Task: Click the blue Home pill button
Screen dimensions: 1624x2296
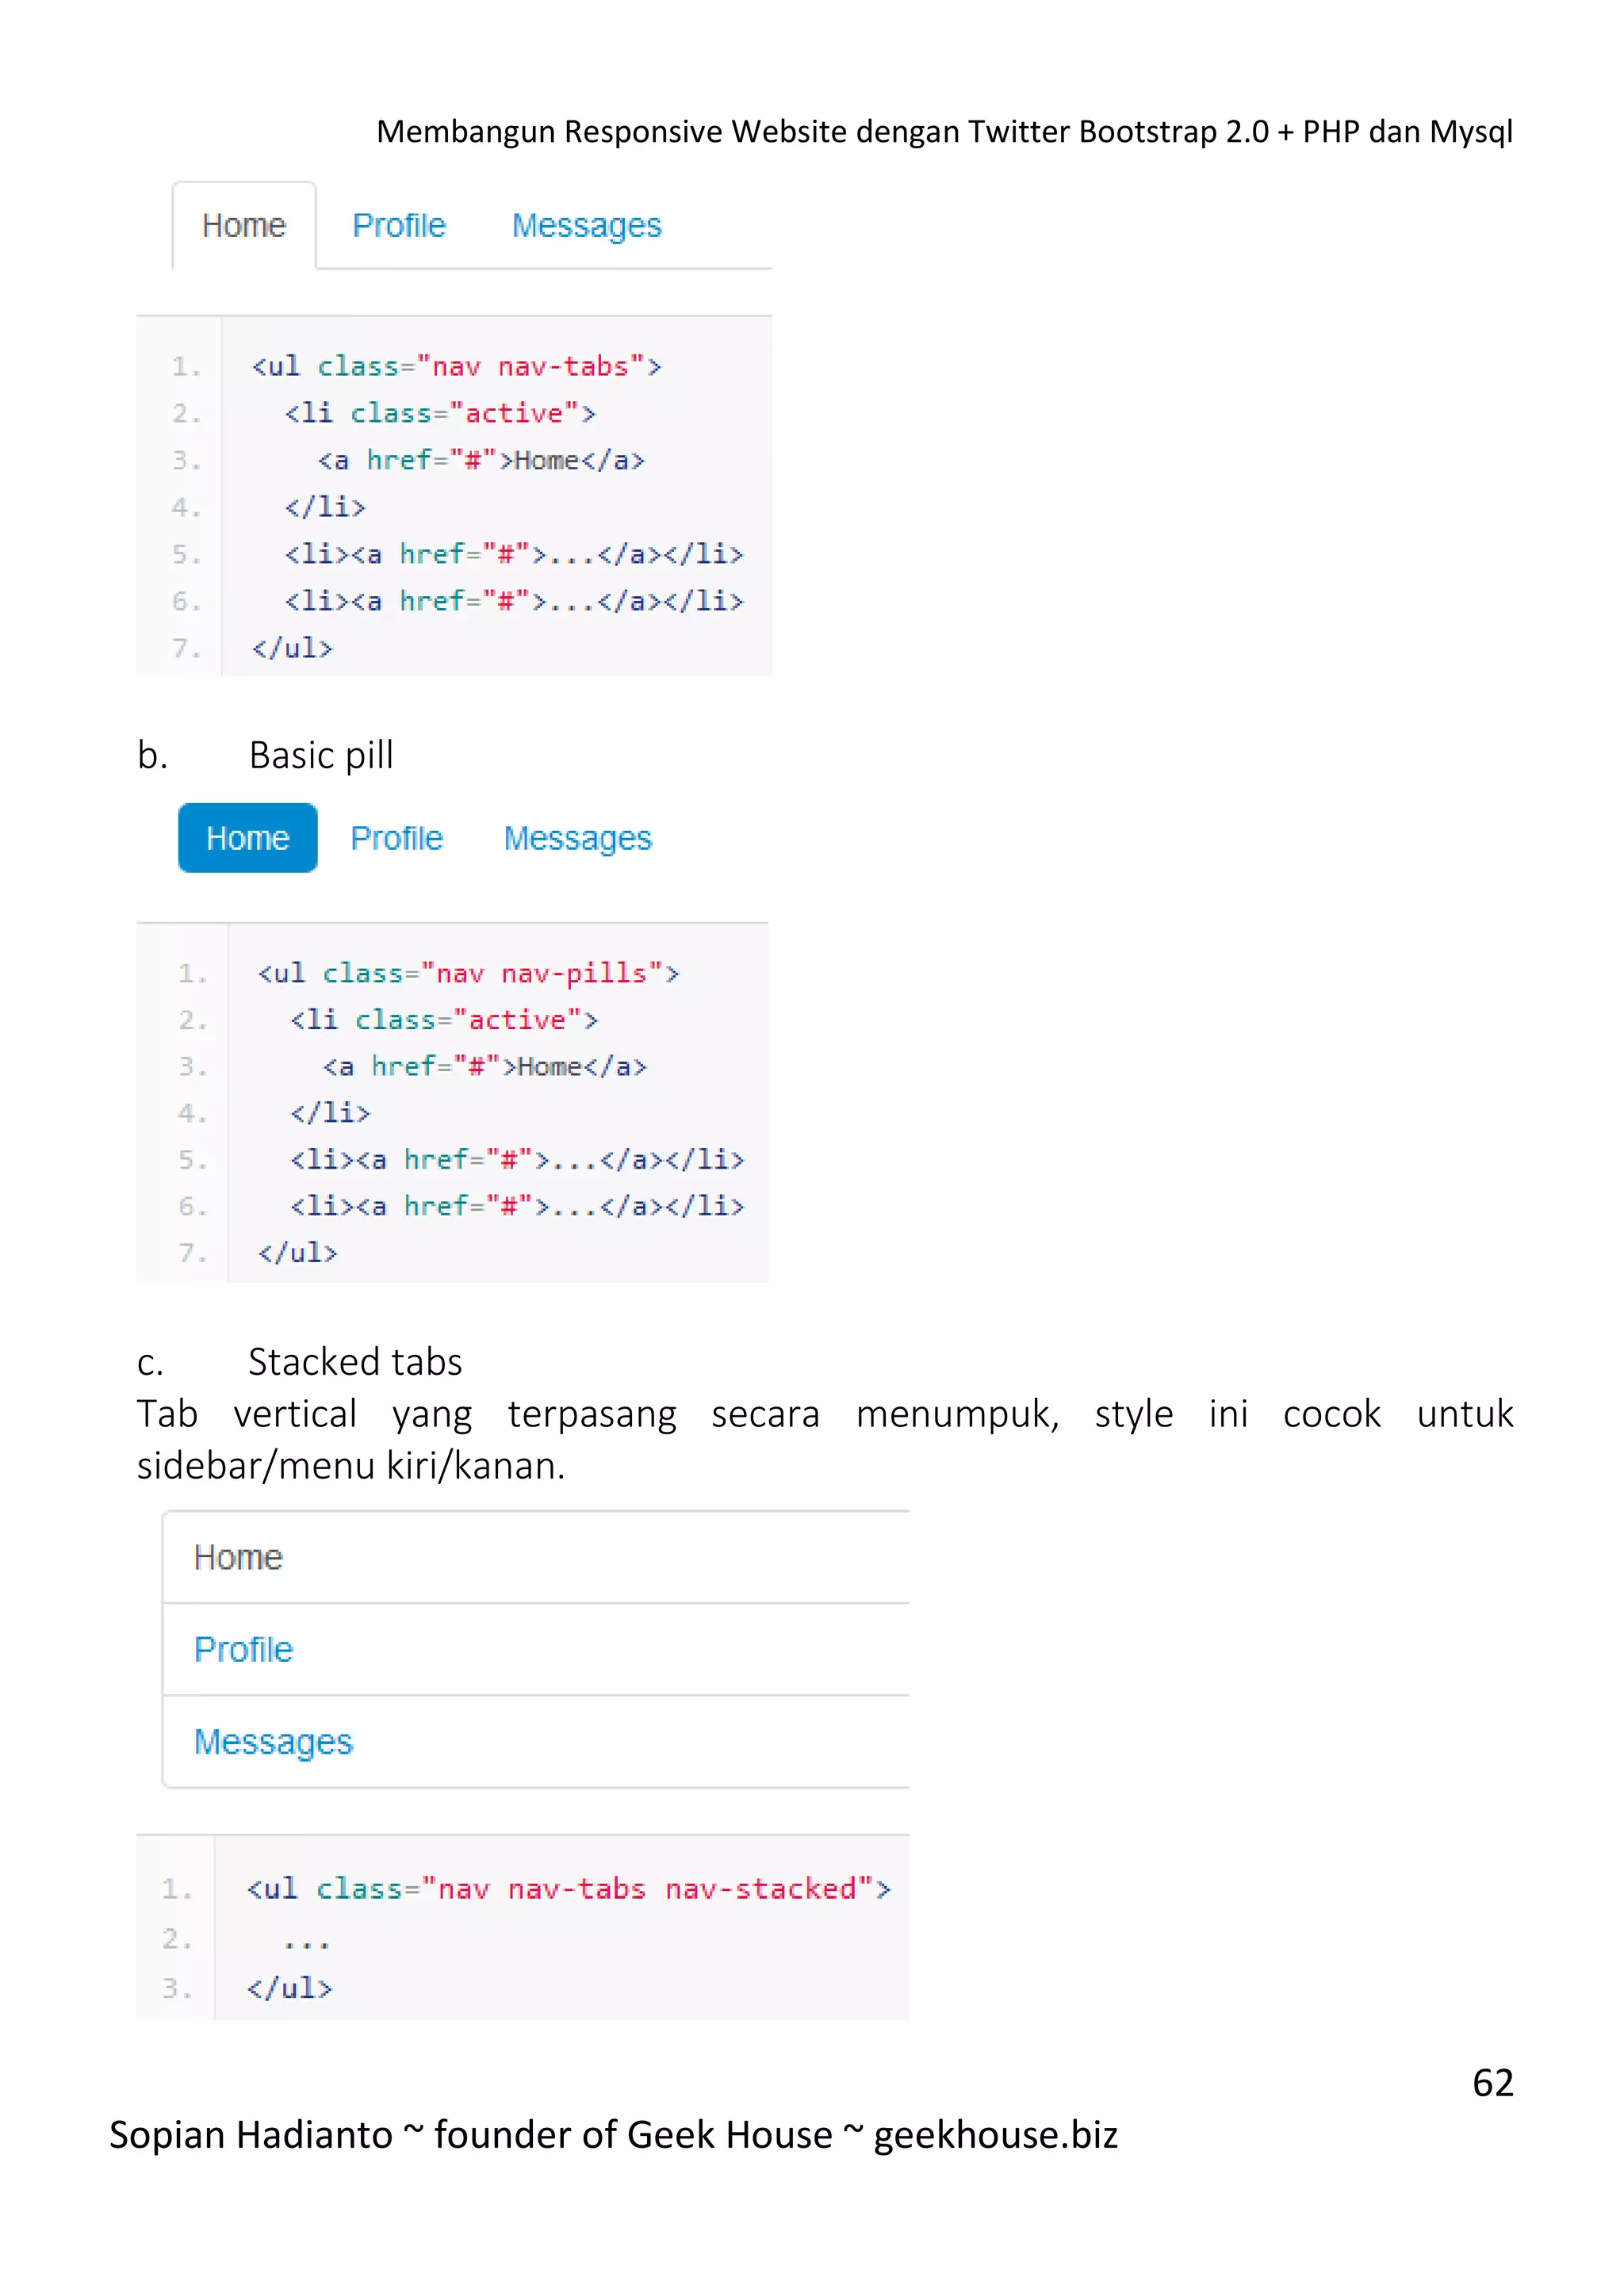Action: (x=248, y=838)
